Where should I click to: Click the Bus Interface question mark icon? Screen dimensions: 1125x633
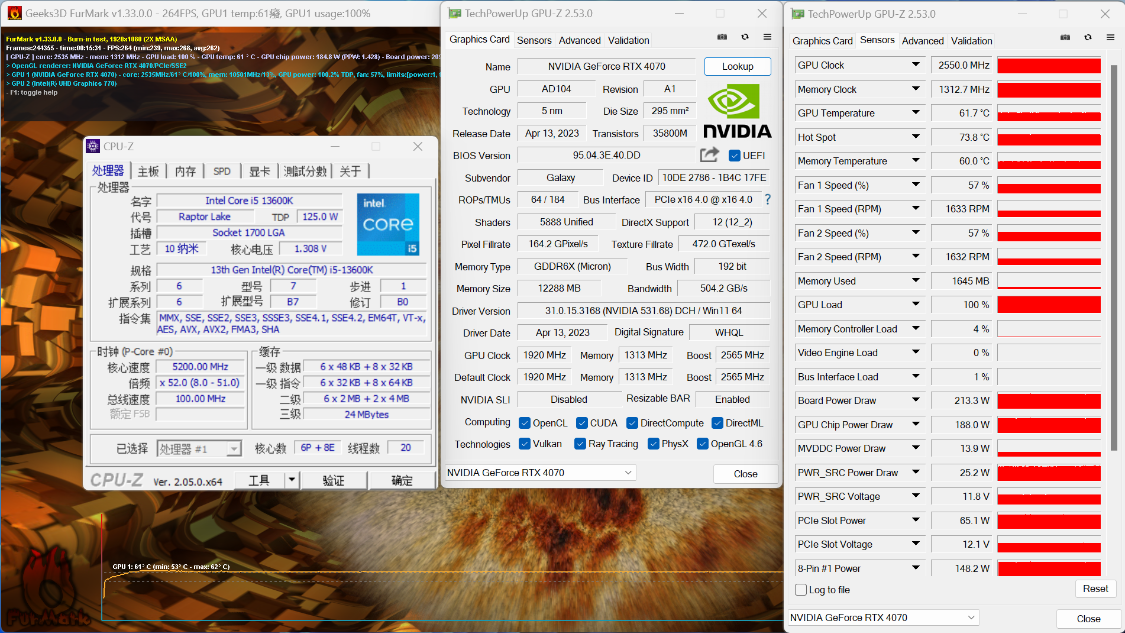point(768,200)
